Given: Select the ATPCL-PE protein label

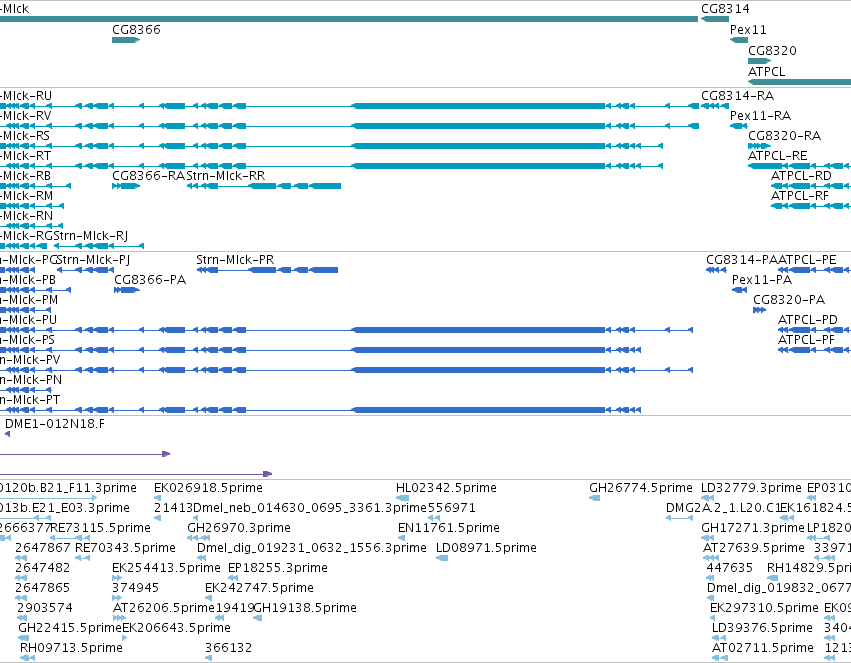Looking at the screenshot, I should (808, 259).
